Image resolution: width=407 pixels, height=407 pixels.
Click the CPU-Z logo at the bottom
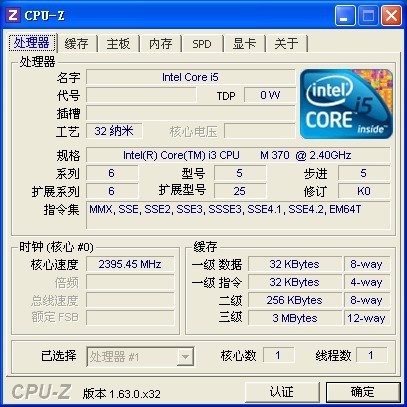41,392
